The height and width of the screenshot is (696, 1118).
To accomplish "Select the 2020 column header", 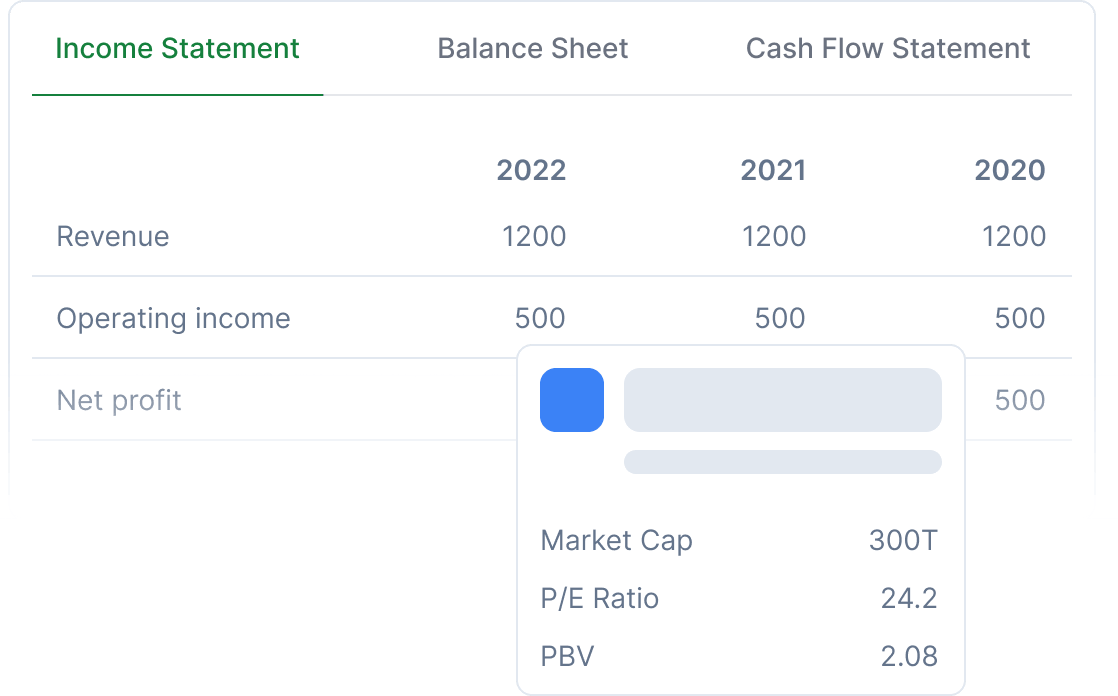I will (x=1010, y=170).
